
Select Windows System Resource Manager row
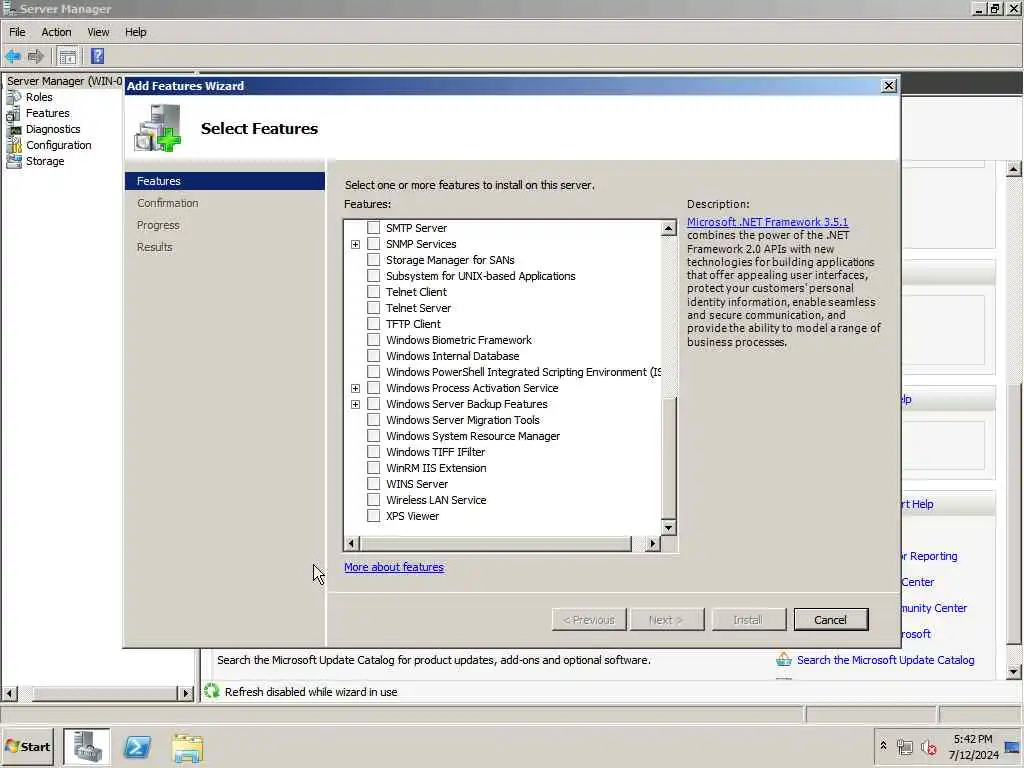point(473,436)
